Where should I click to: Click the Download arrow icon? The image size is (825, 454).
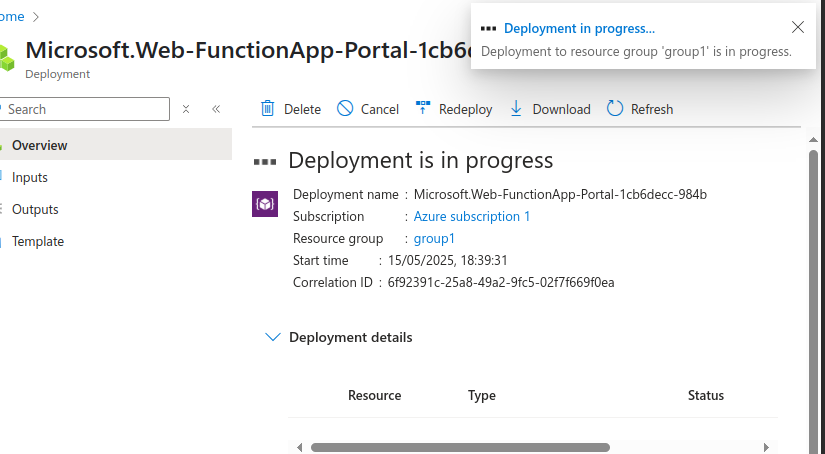click(516, 109)
